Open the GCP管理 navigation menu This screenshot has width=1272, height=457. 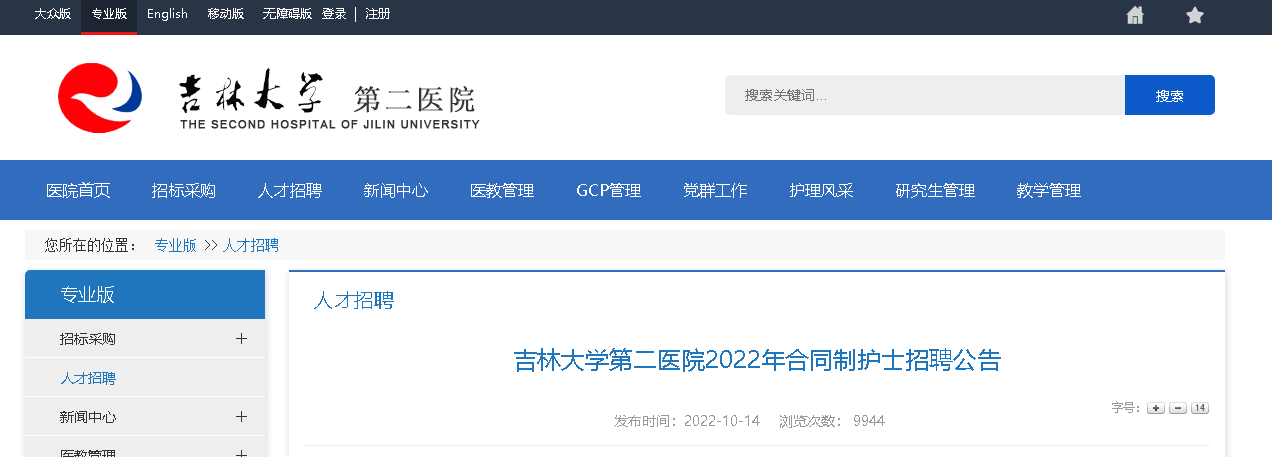(x=608, y=191)
